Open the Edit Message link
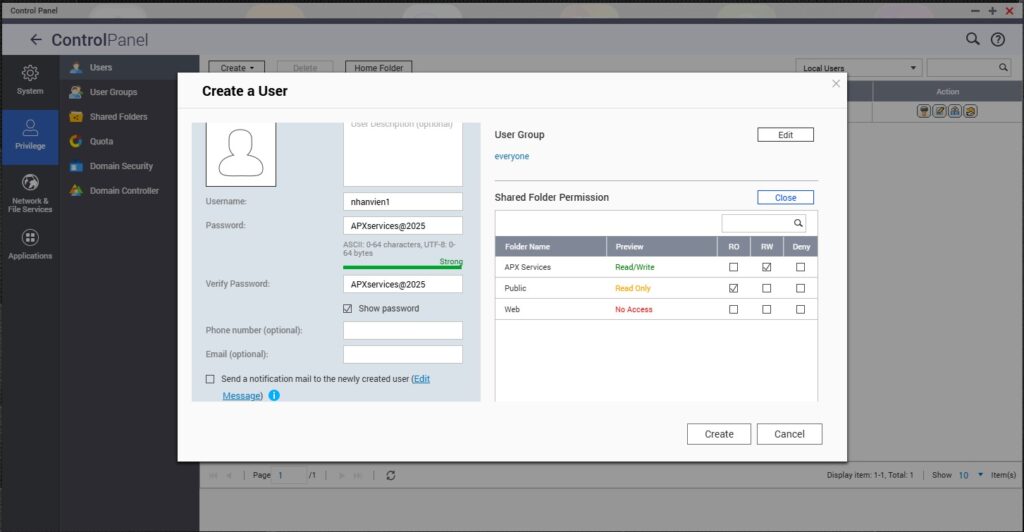The width and height of the screenshot is (1024, 532). (x=327, y=387)
